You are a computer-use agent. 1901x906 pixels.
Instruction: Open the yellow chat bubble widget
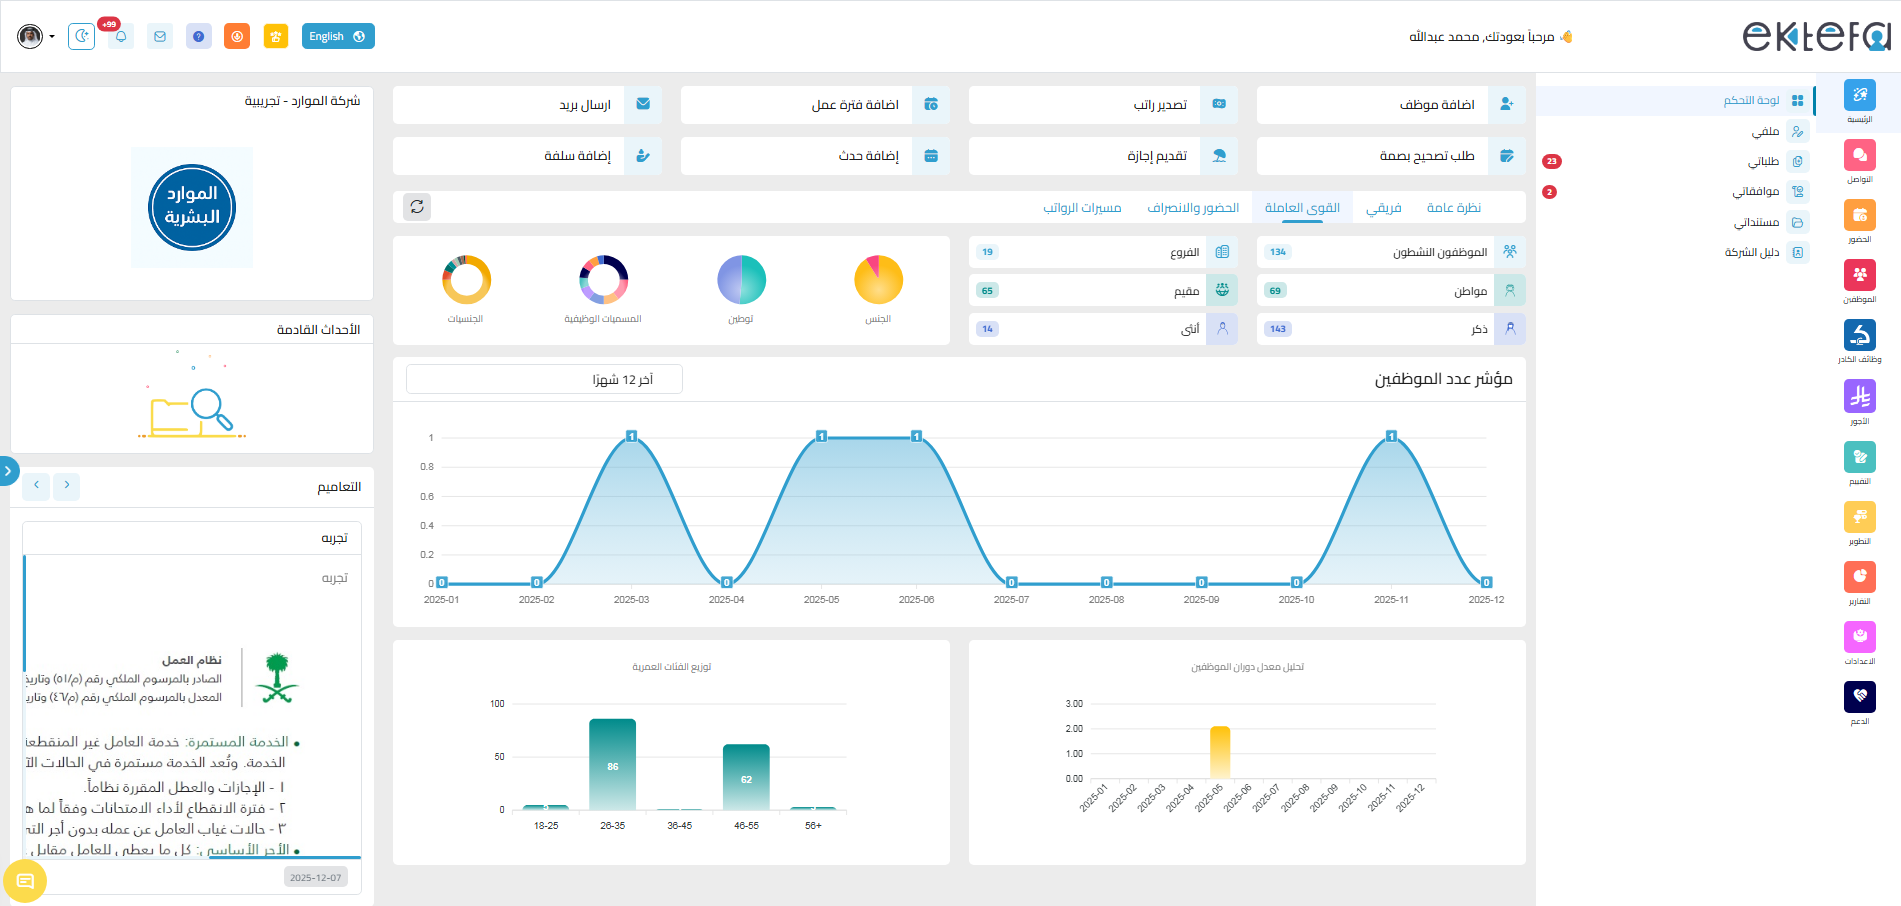pos(25,881)
